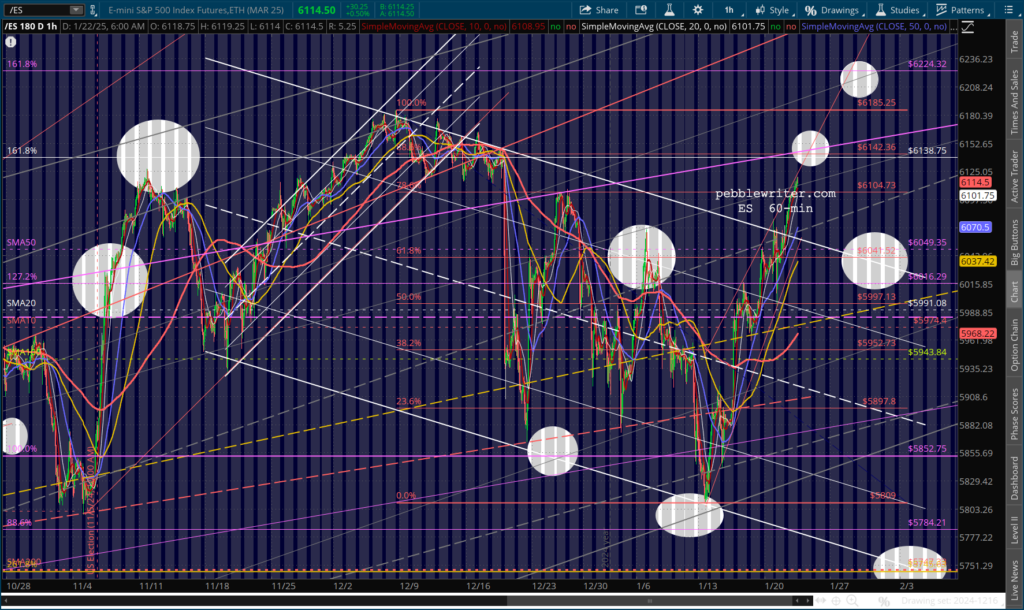The height and width of the screenshot is (610, 1024).
Task: Click the chart notification exclamation icon
Action: 10,42
